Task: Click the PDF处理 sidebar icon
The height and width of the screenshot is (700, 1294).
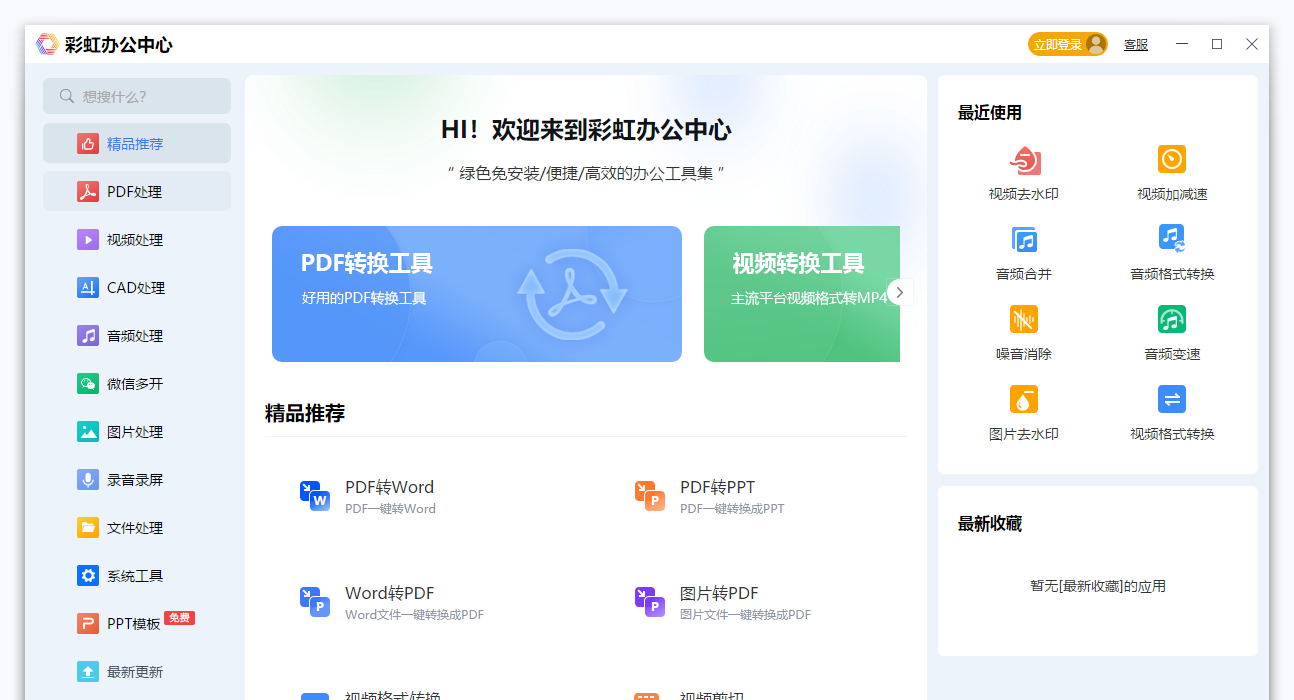Action: pyautogui.click(x=88, y=191)
